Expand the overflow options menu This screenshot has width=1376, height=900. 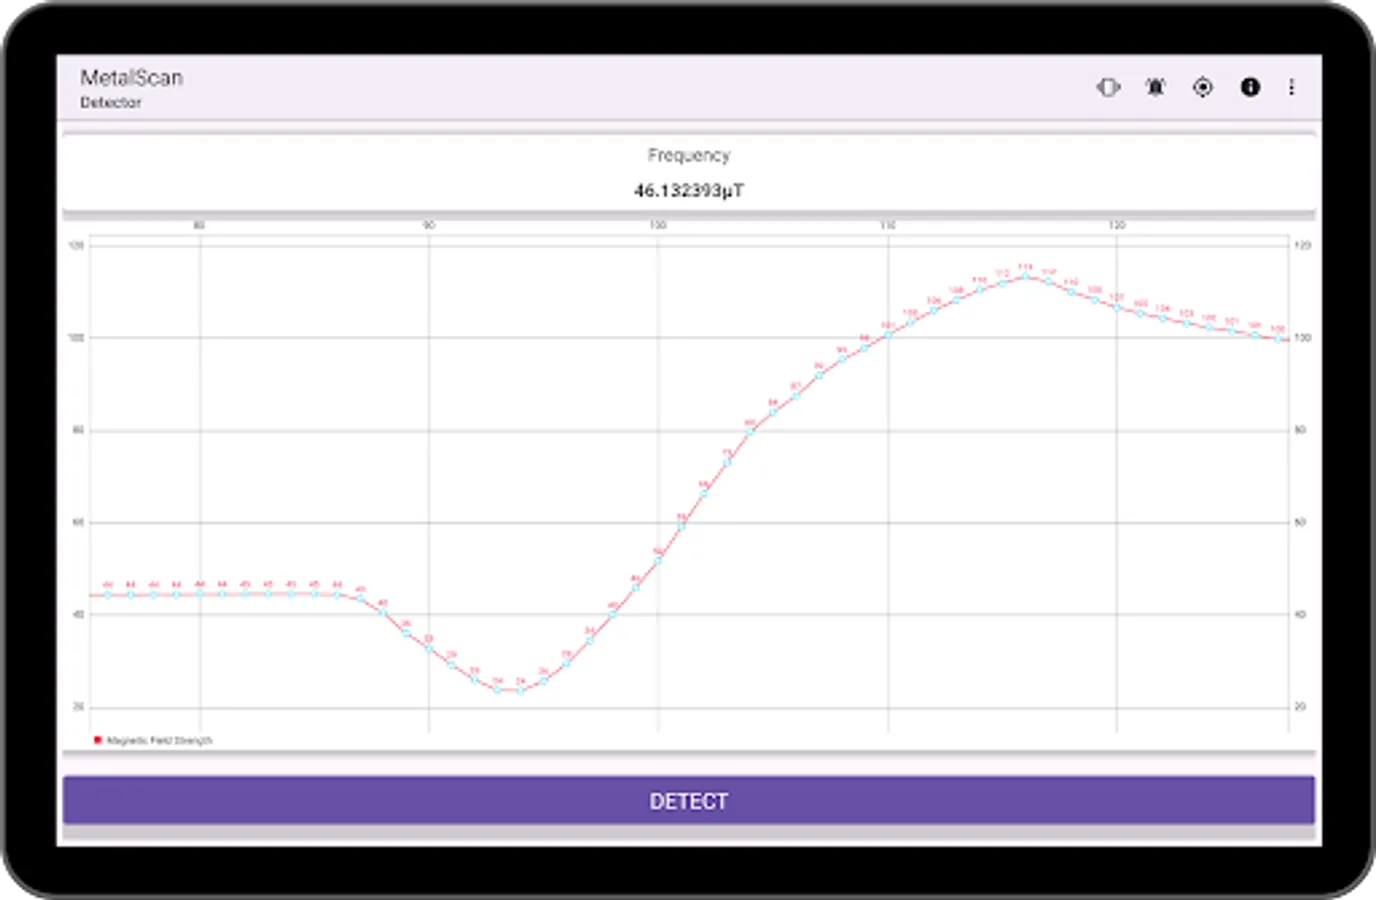[x=1292, y=87]
